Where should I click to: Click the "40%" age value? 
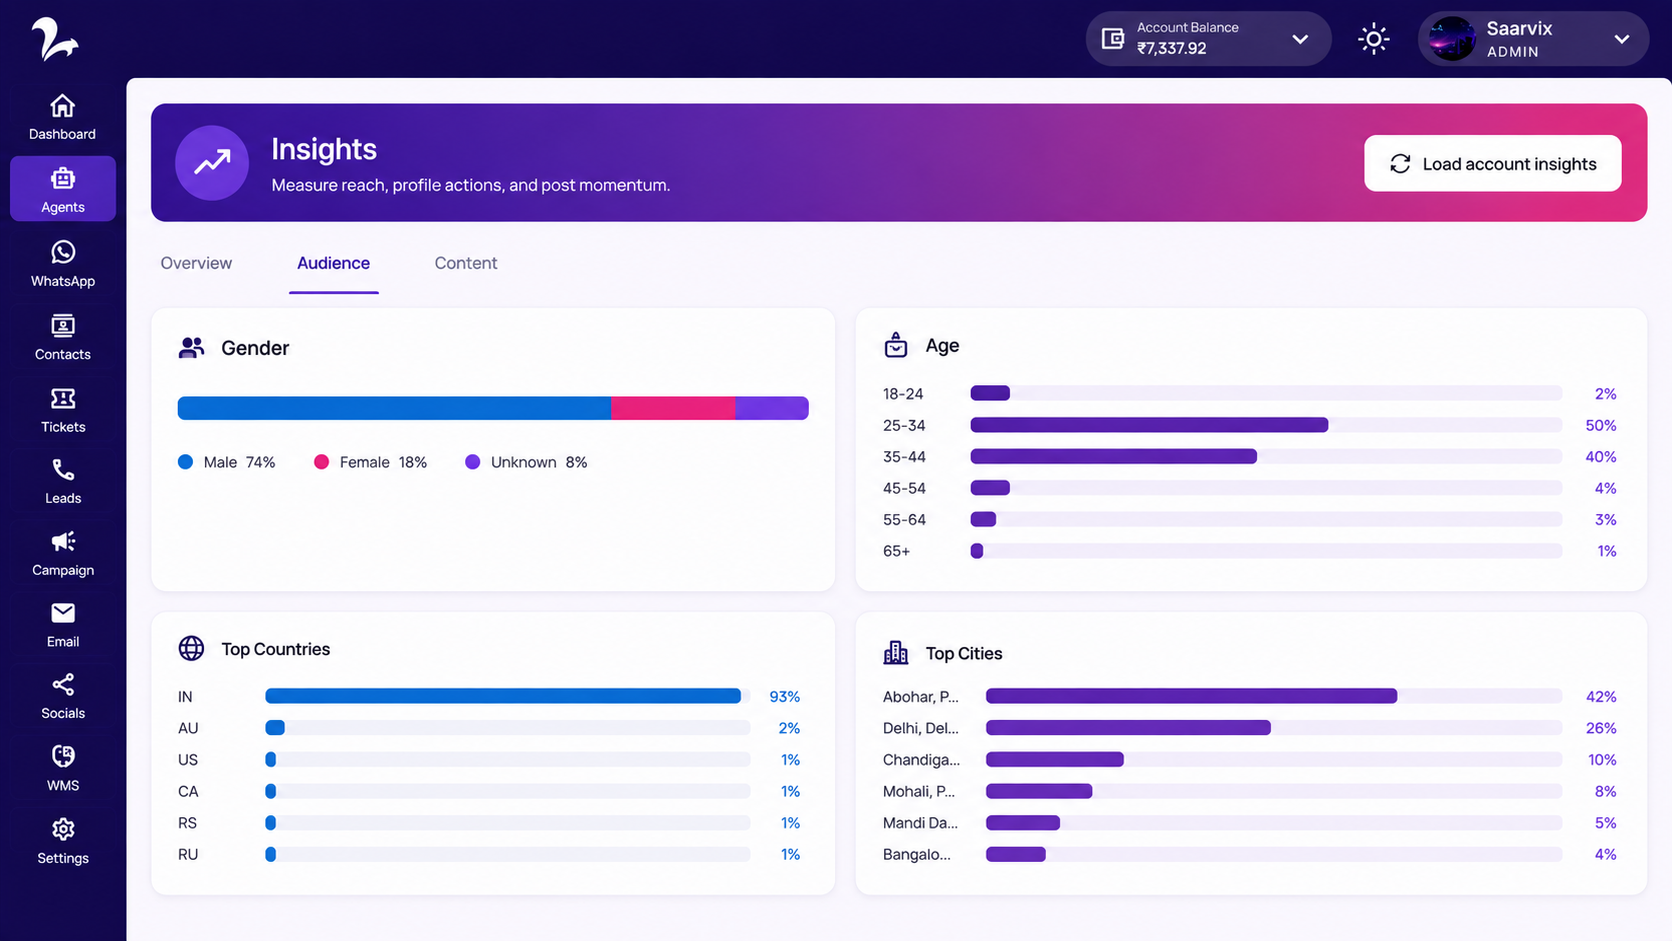pyautogui.click(x=1600, y=457)
